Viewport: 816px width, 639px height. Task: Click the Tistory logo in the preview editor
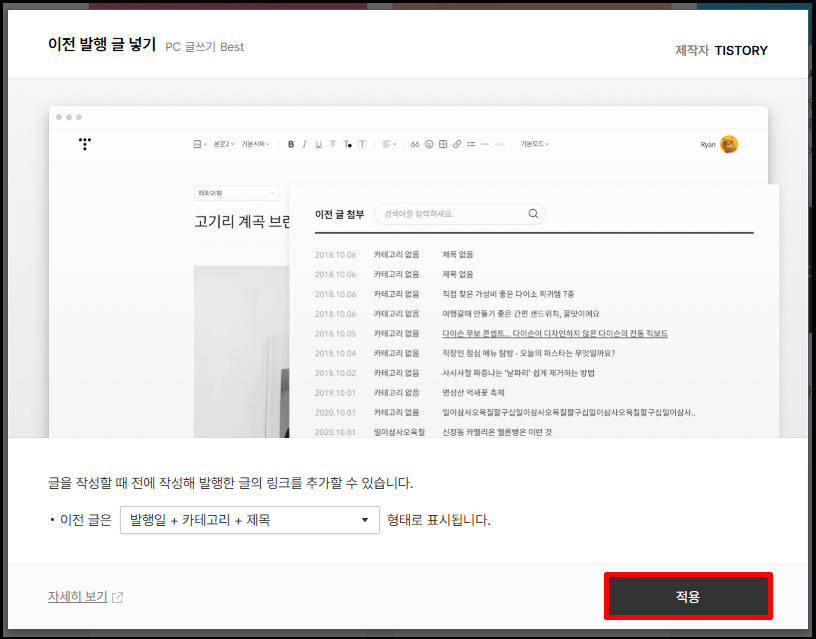click(x=85, y=144)
